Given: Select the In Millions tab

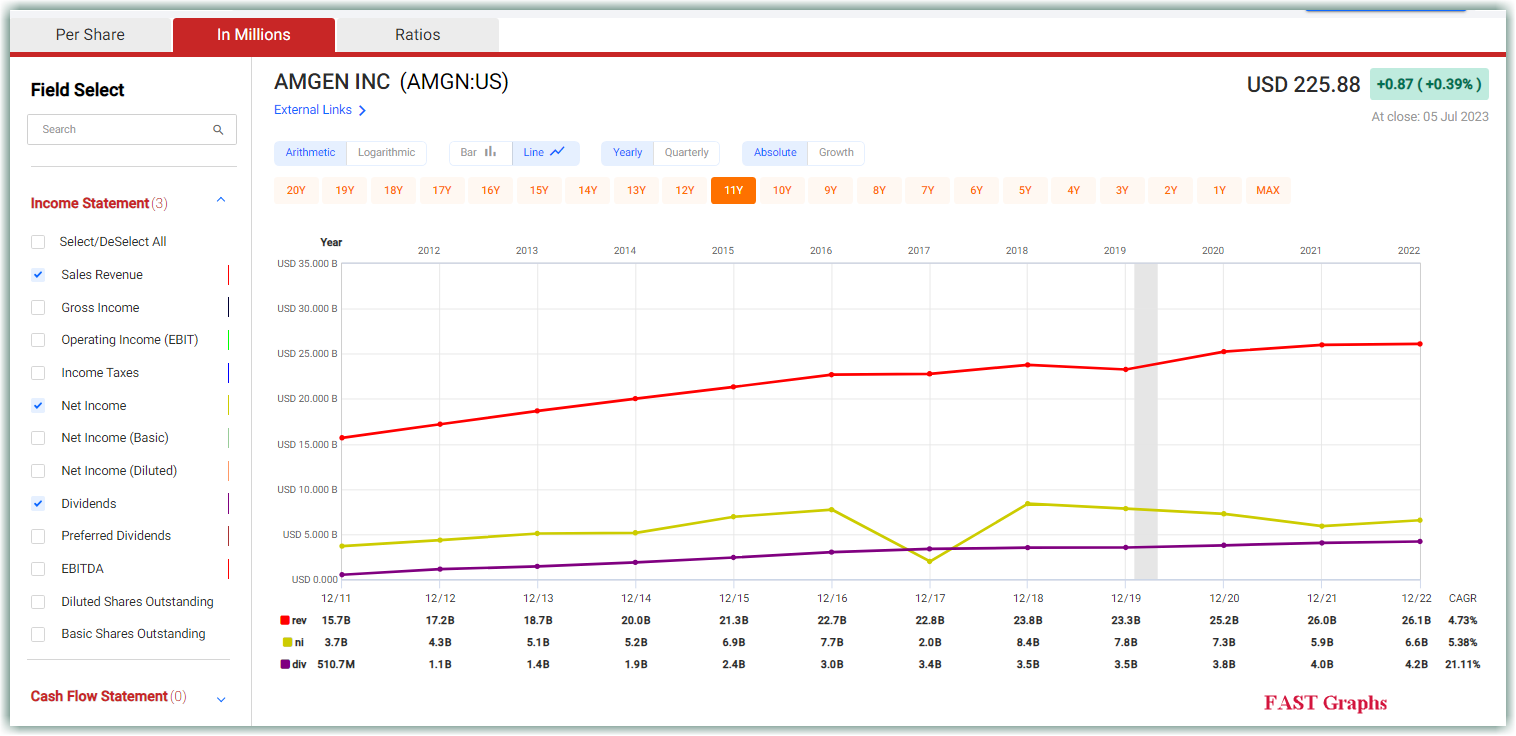Looking at the screenshot, I should [x=254, y=35].
